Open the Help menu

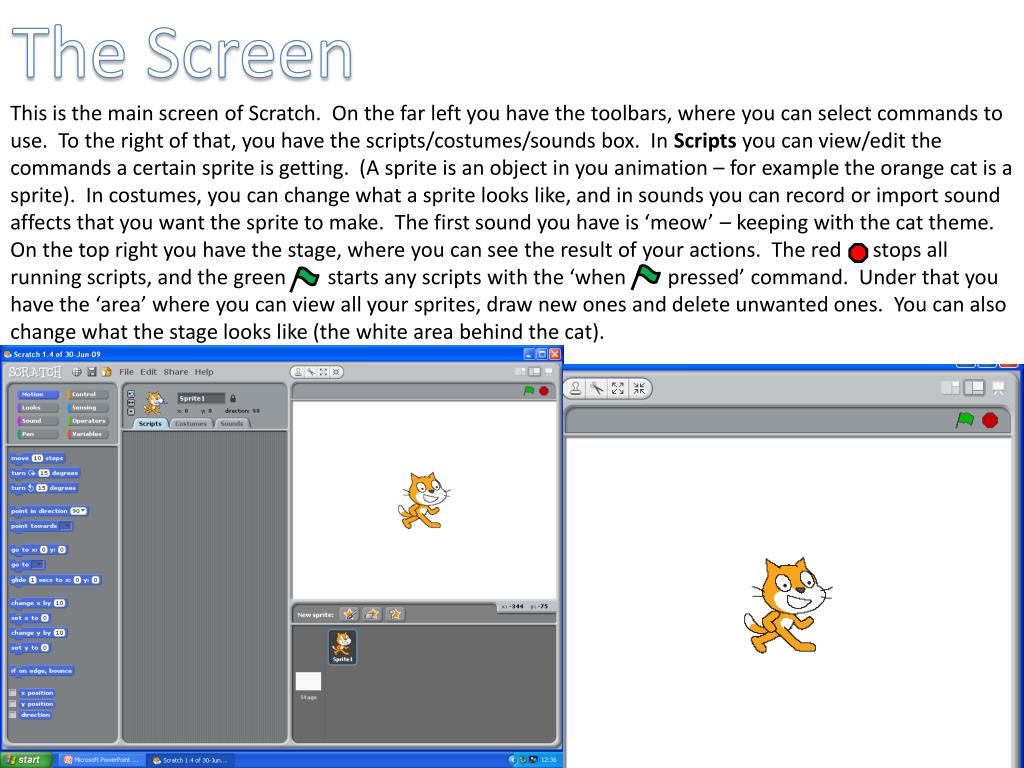[x=204, y=372]
